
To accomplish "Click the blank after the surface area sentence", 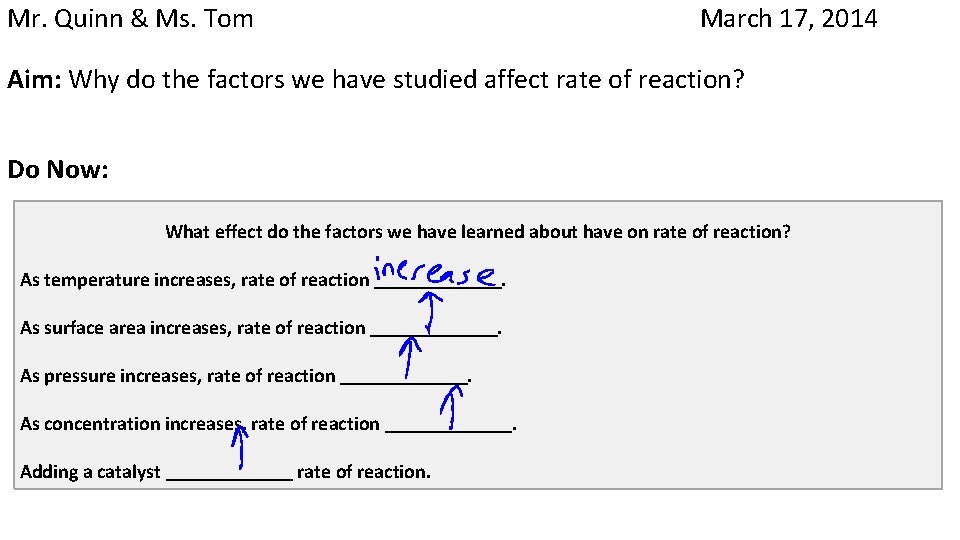I will pyautogui.click(x=433, y=334).
